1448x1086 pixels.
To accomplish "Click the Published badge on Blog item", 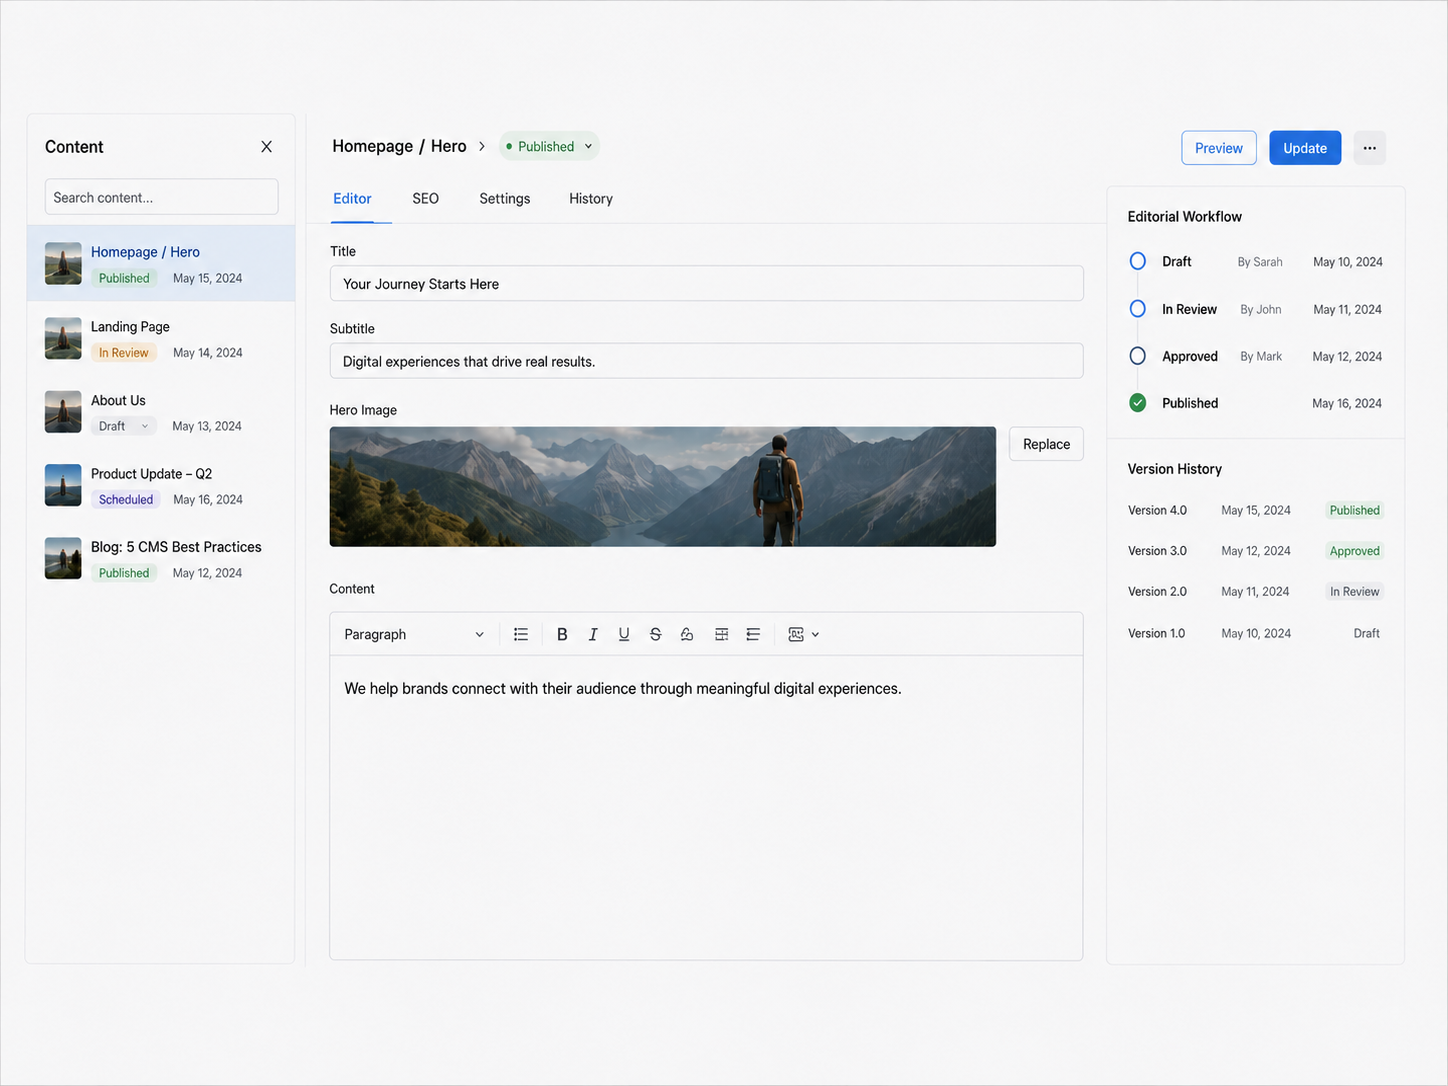I will pyautogui.click(x=124, y=573).
